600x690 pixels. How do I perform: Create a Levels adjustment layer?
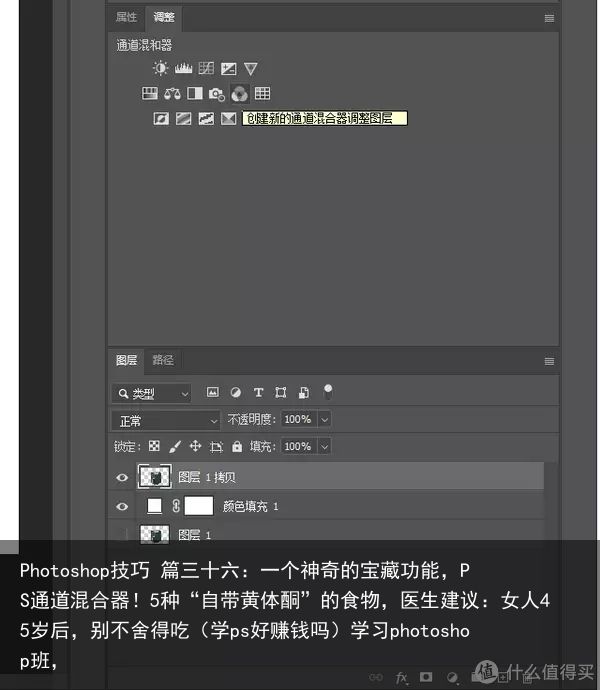pyautogui.click(x=183, y=68)
